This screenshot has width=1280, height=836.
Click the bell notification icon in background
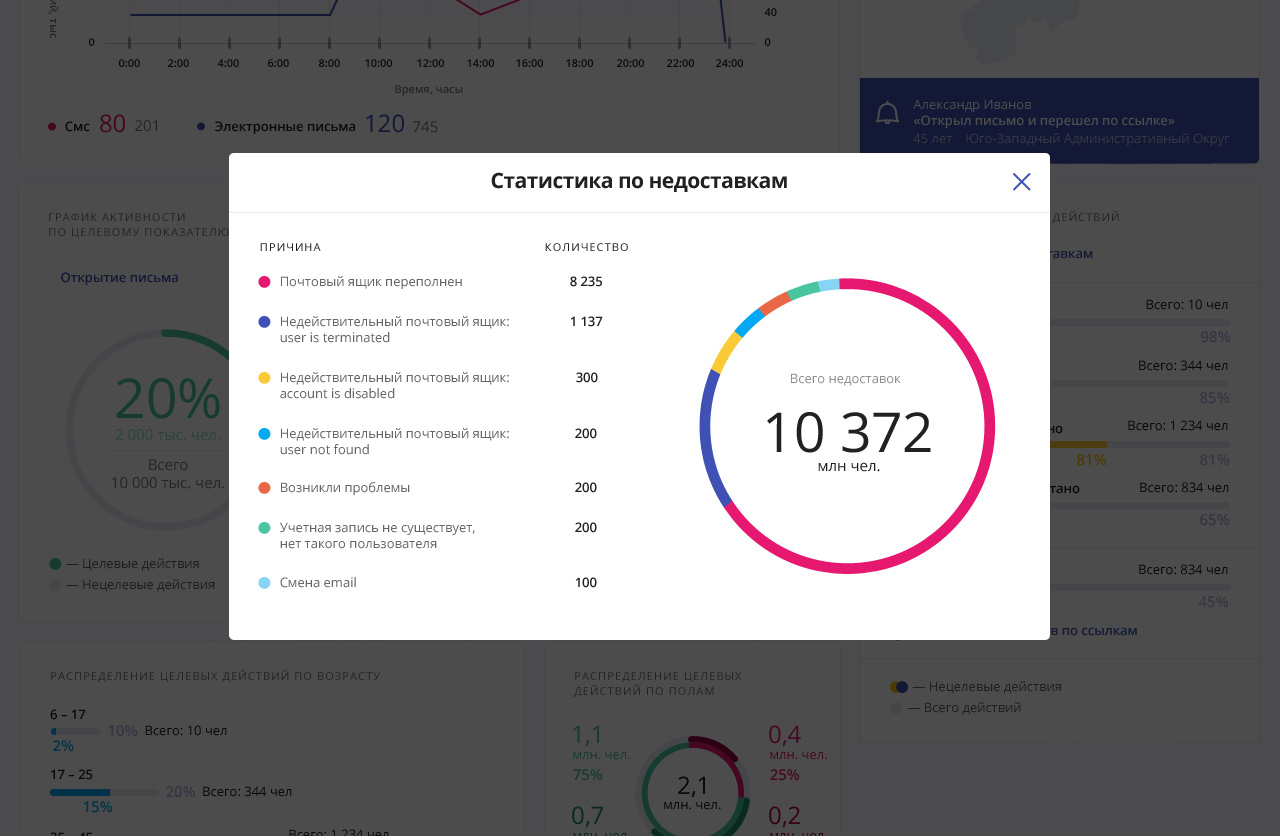pos(887,113)
